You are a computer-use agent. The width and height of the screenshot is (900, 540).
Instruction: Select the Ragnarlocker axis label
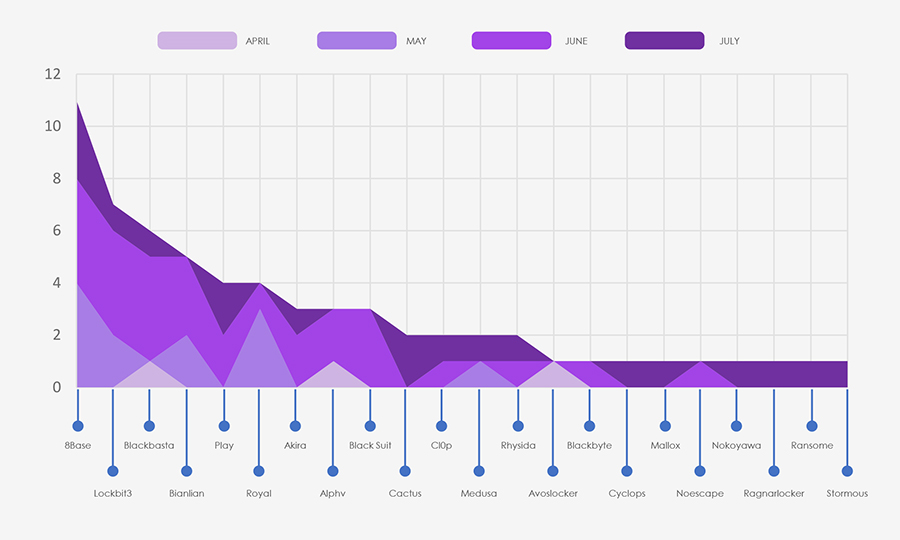[774, 494]
